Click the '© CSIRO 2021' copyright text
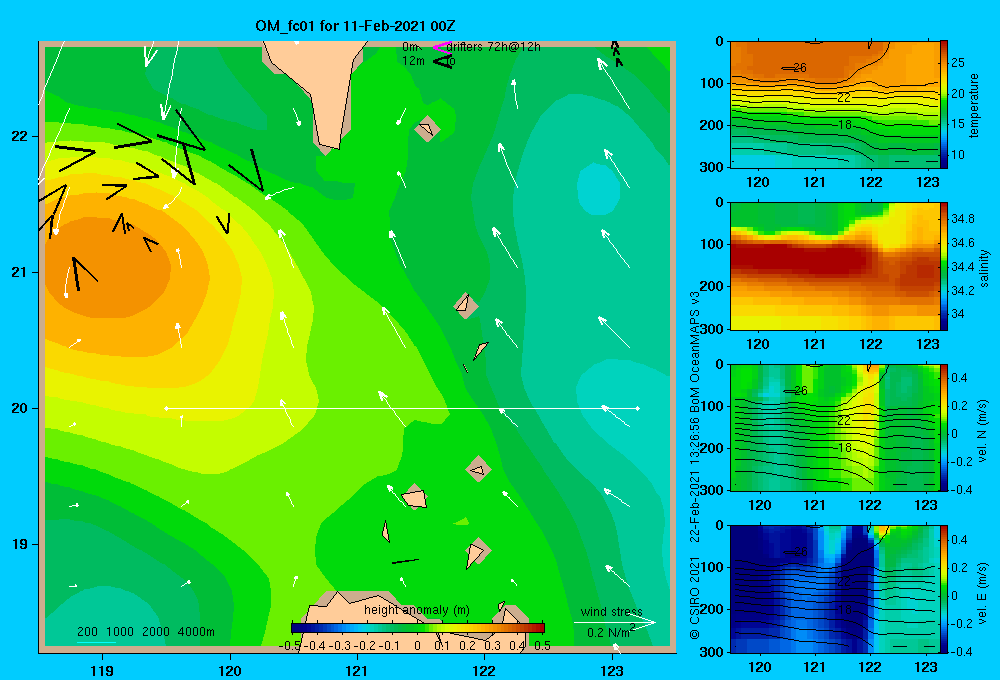1000x680 pixels. pyautogui.click(x=695, y=598)
